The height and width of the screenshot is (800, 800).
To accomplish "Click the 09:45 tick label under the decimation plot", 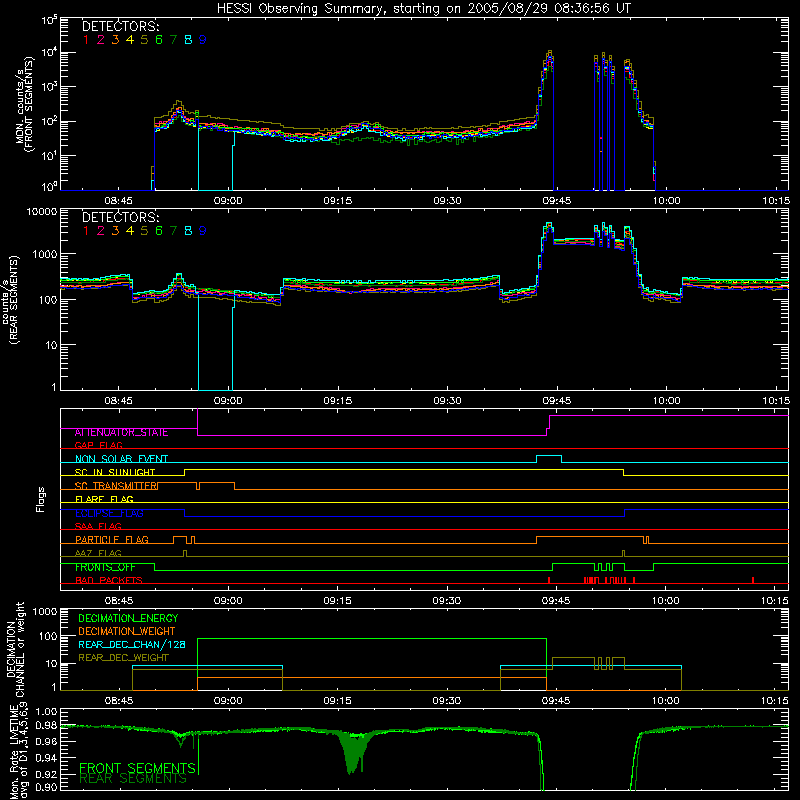I will coord(556,701).
